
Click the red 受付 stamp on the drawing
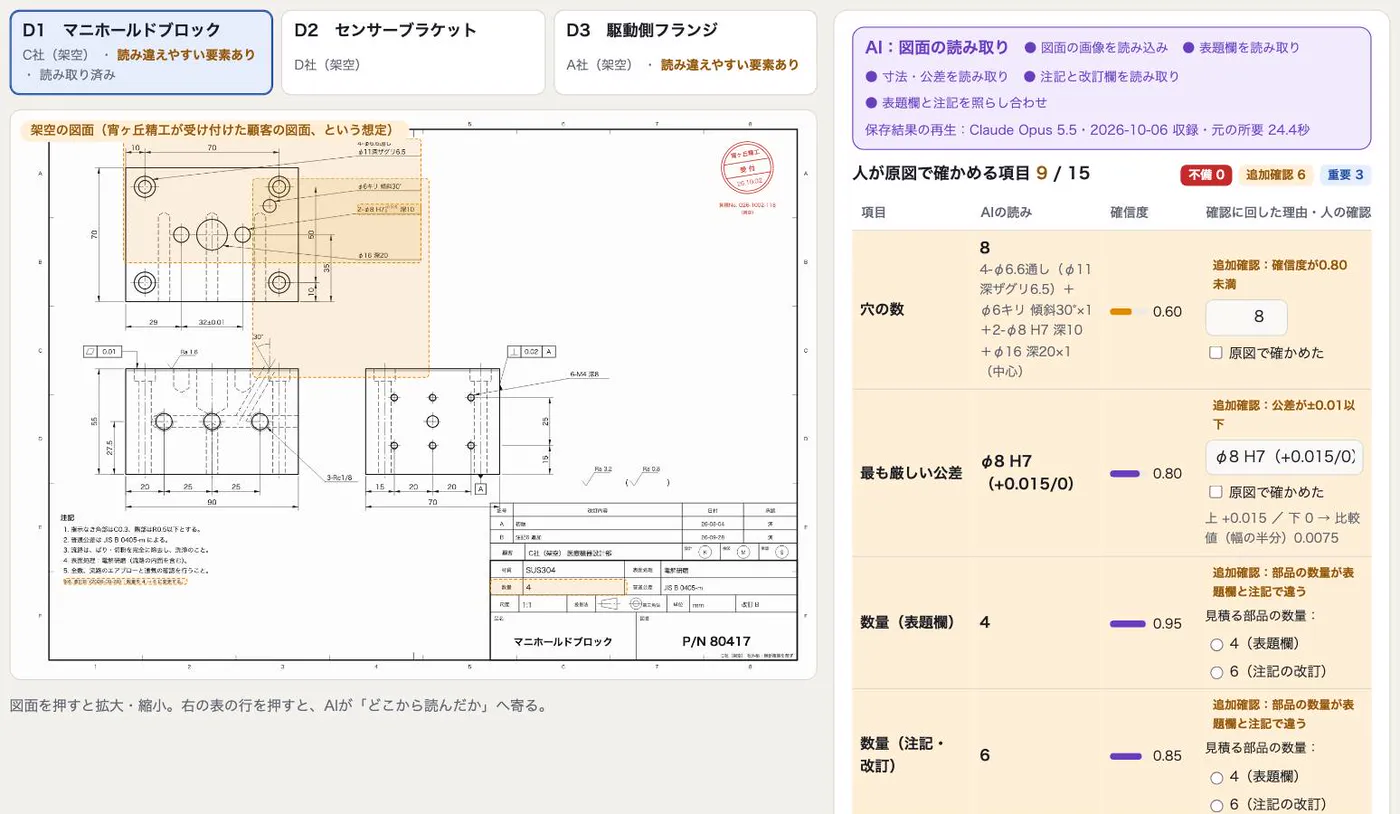tap(748, 168)
